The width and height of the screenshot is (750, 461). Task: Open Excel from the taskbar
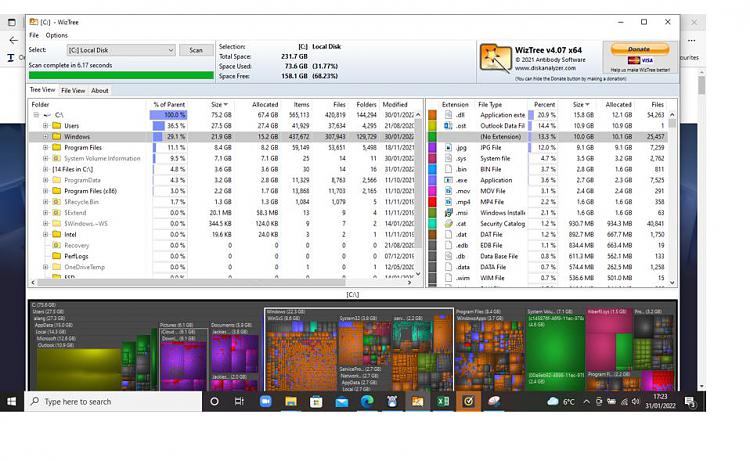[443, 402]
